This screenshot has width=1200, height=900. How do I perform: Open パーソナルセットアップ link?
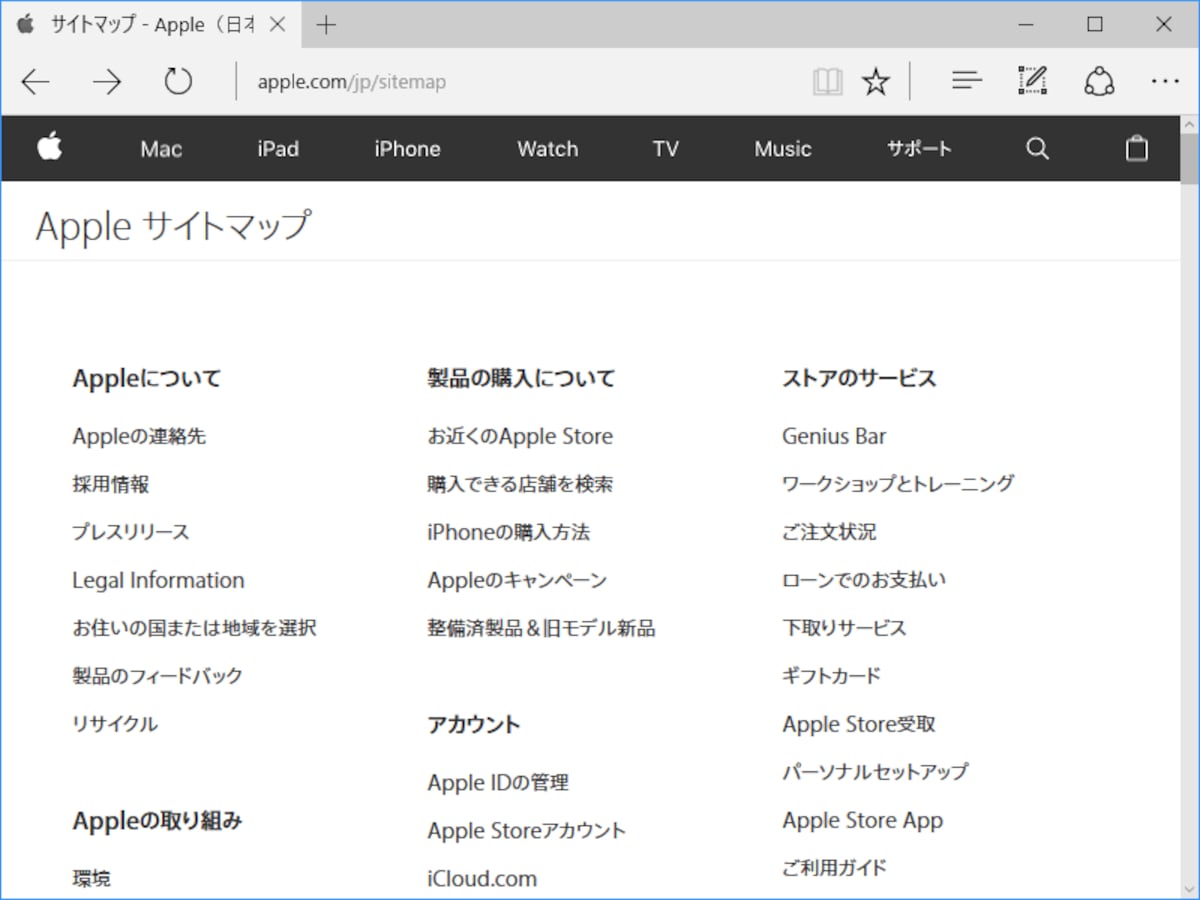coord(875,772)
